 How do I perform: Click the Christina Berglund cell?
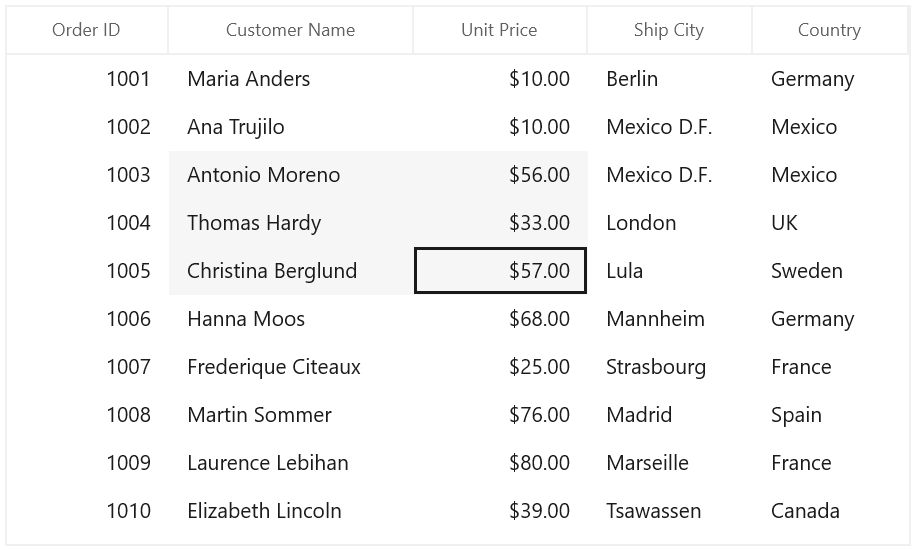(291, 271)
